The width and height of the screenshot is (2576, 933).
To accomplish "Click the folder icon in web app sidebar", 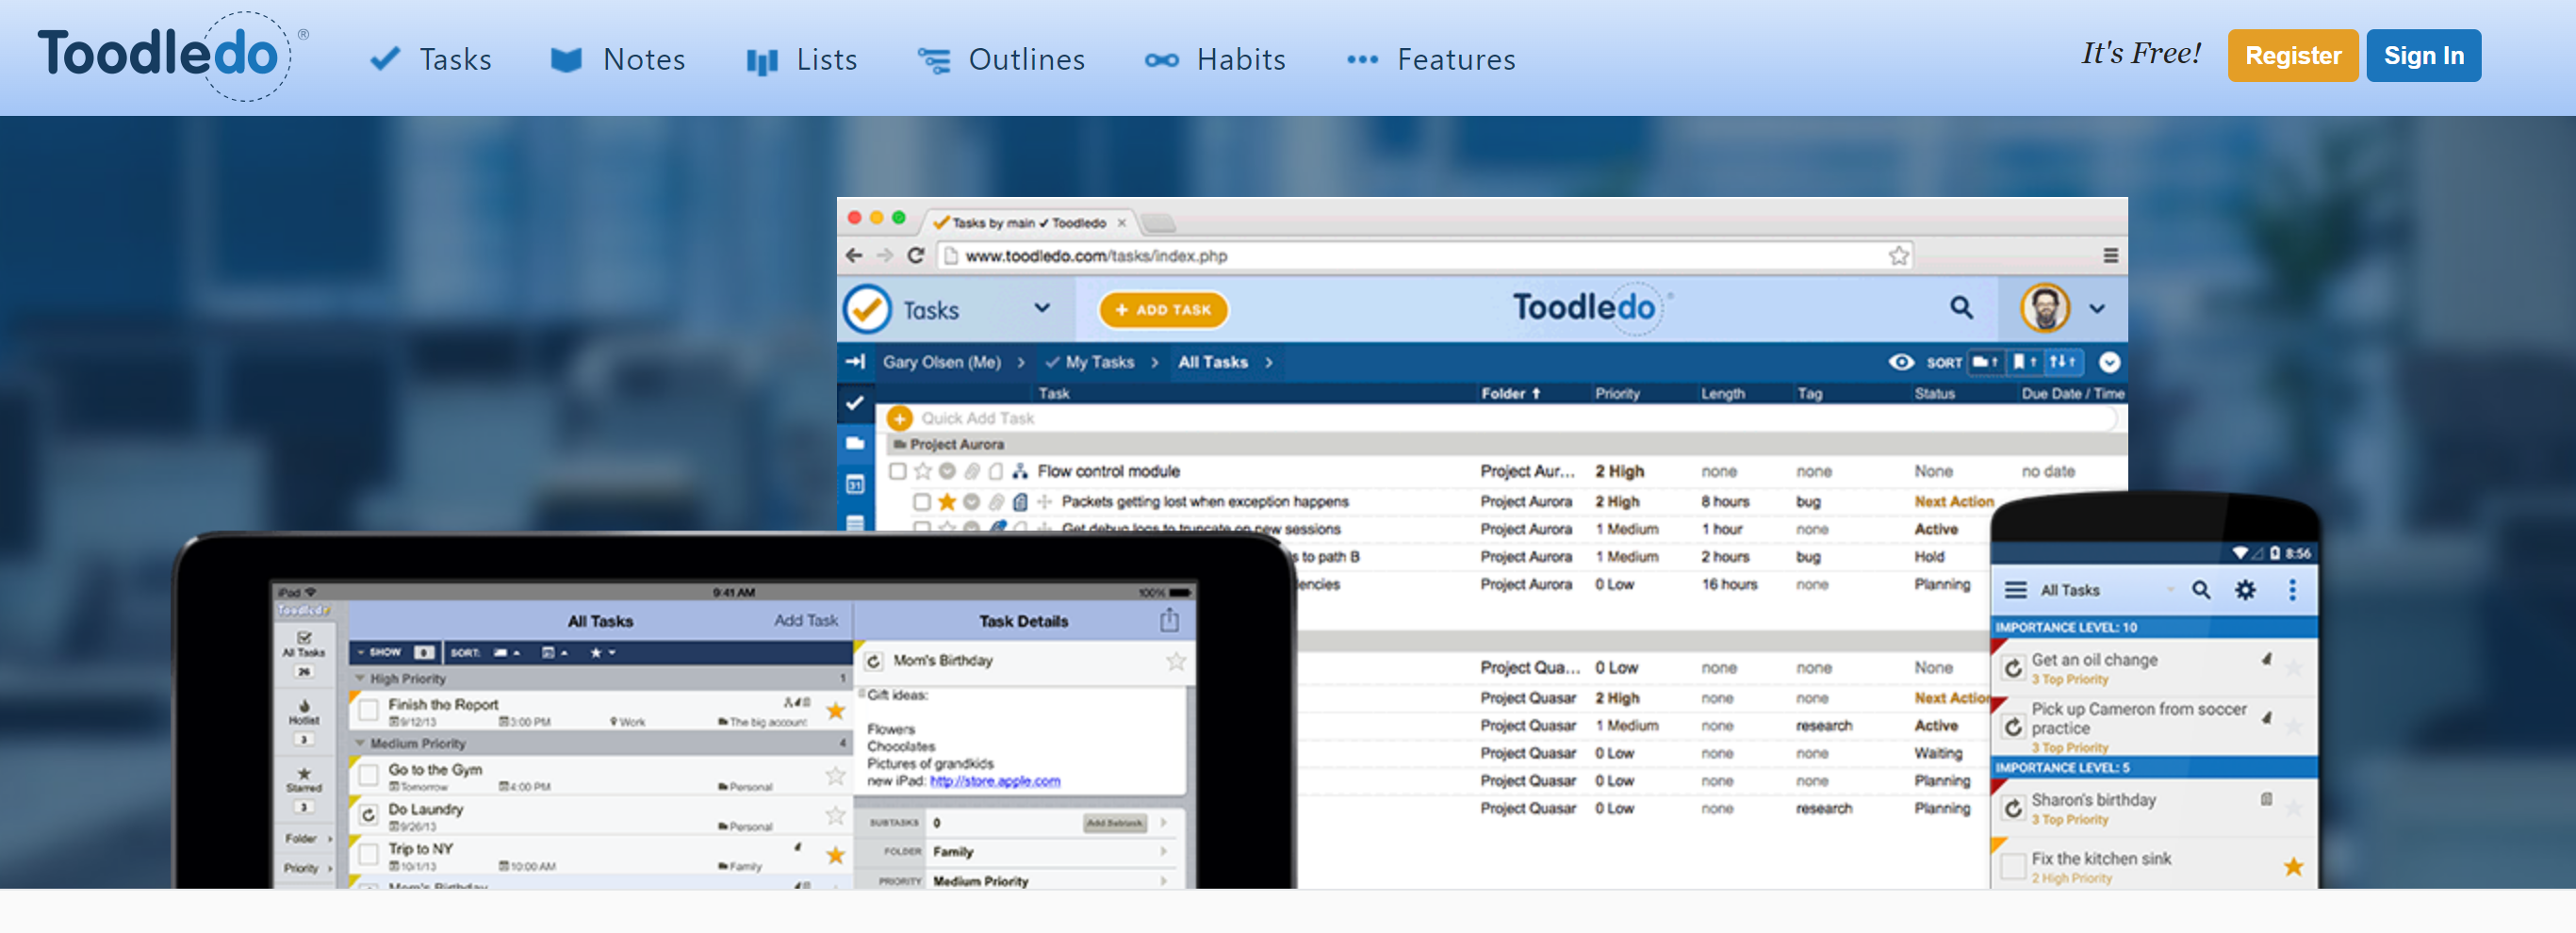I will click(x=855, y=443).
